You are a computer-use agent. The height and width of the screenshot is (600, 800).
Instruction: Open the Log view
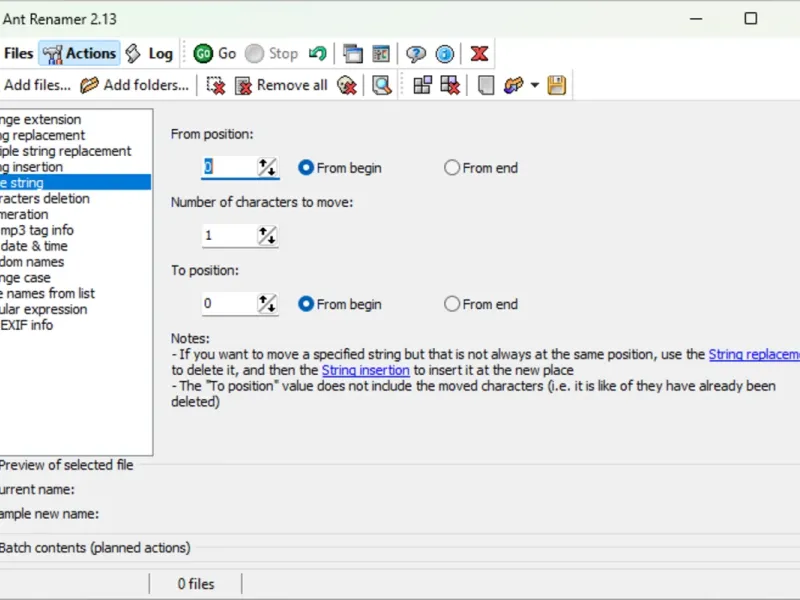[x=149, y=53]
